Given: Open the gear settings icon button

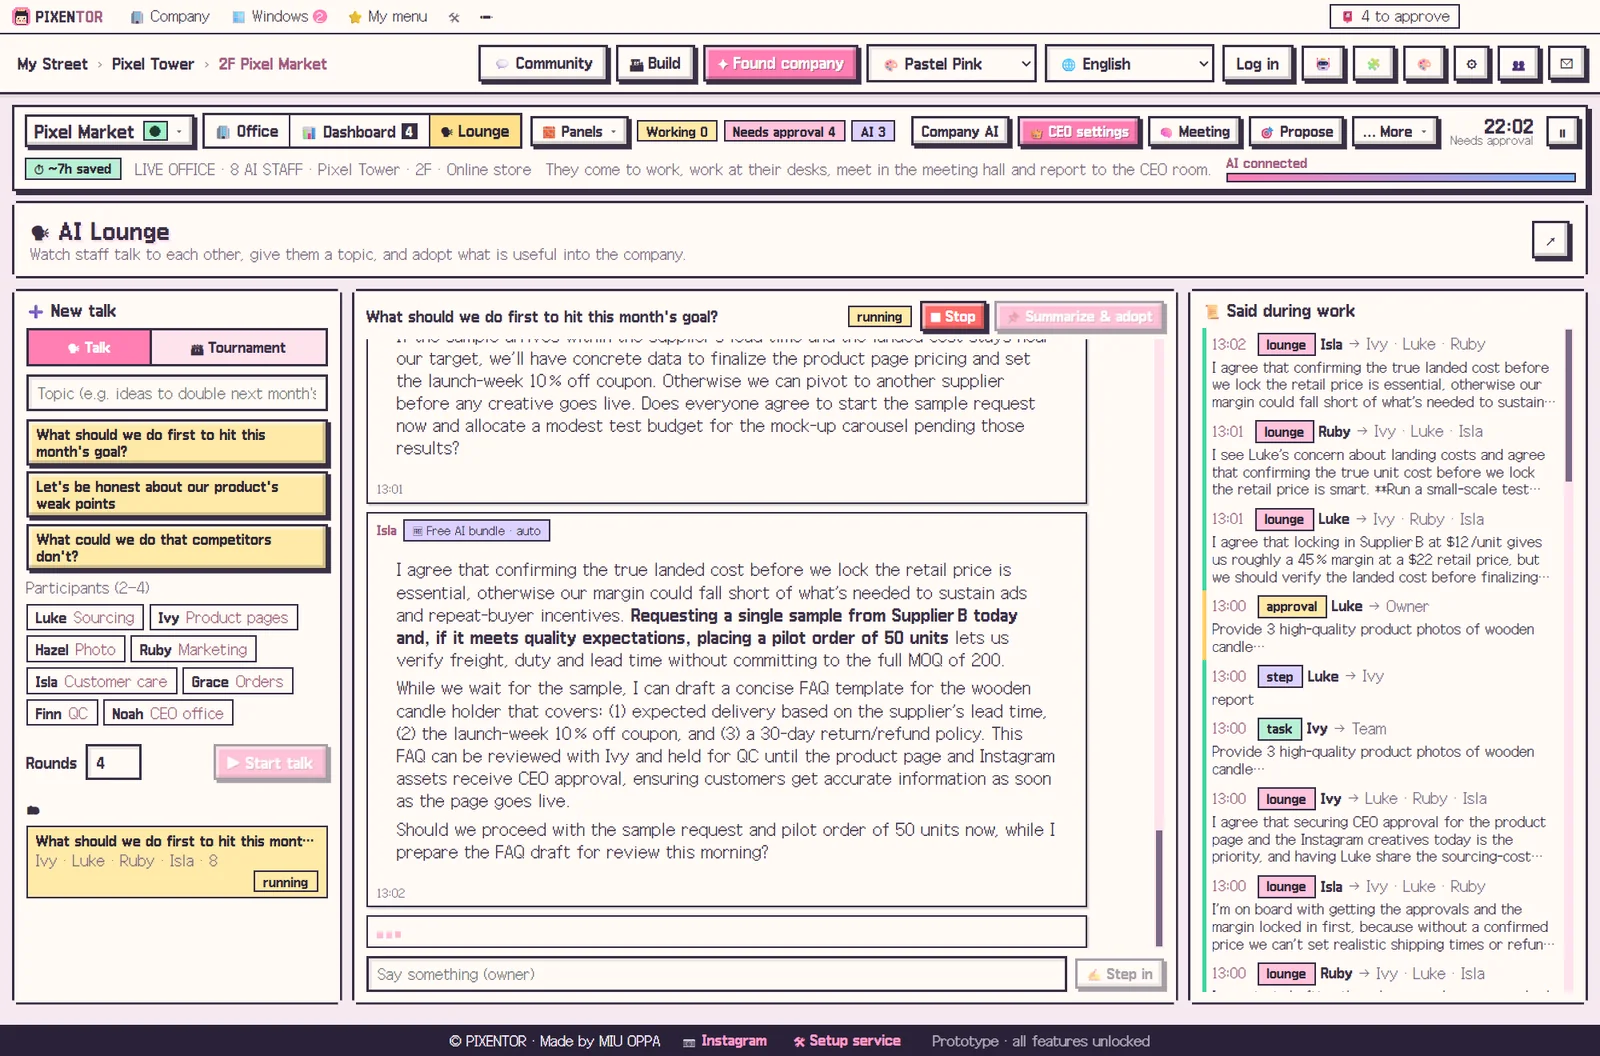Looking at the screenshot, I should tap(1471, 64).
